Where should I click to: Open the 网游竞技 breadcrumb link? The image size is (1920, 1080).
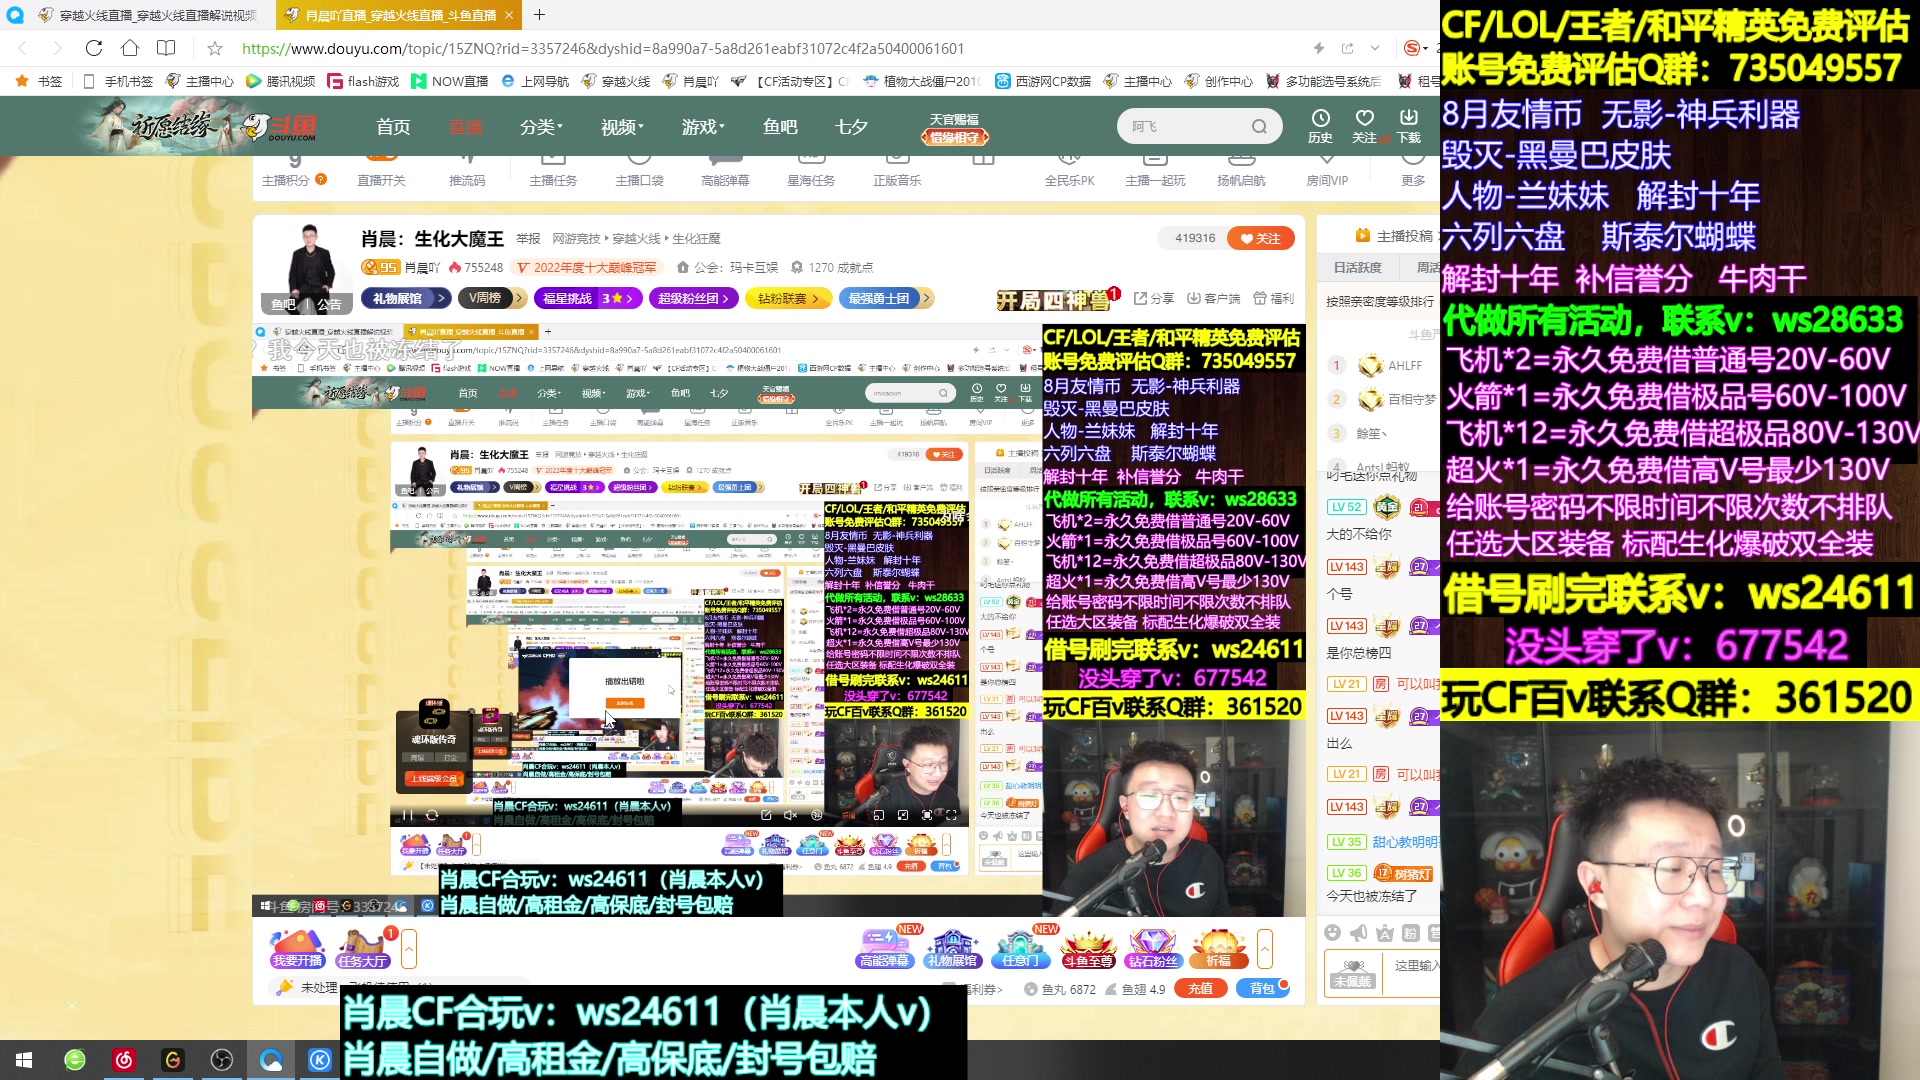tap(577, 238)
